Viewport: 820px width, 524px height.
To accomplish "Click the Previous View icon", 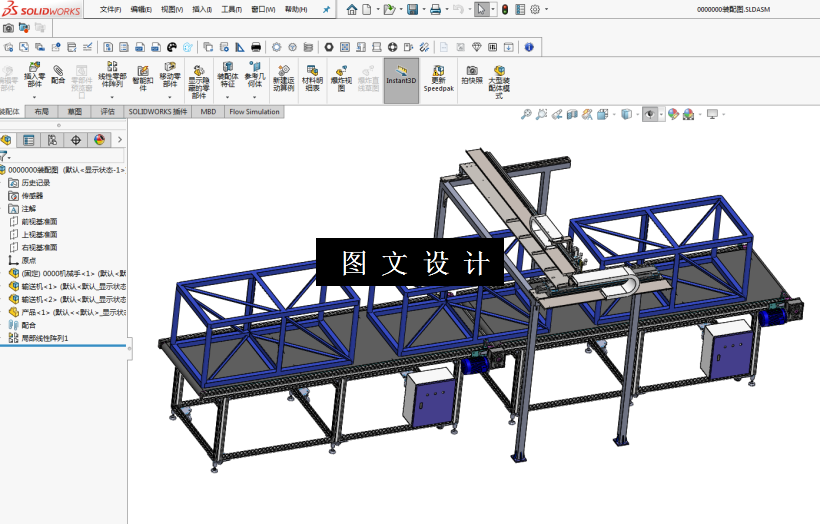I will pos(556,114).
